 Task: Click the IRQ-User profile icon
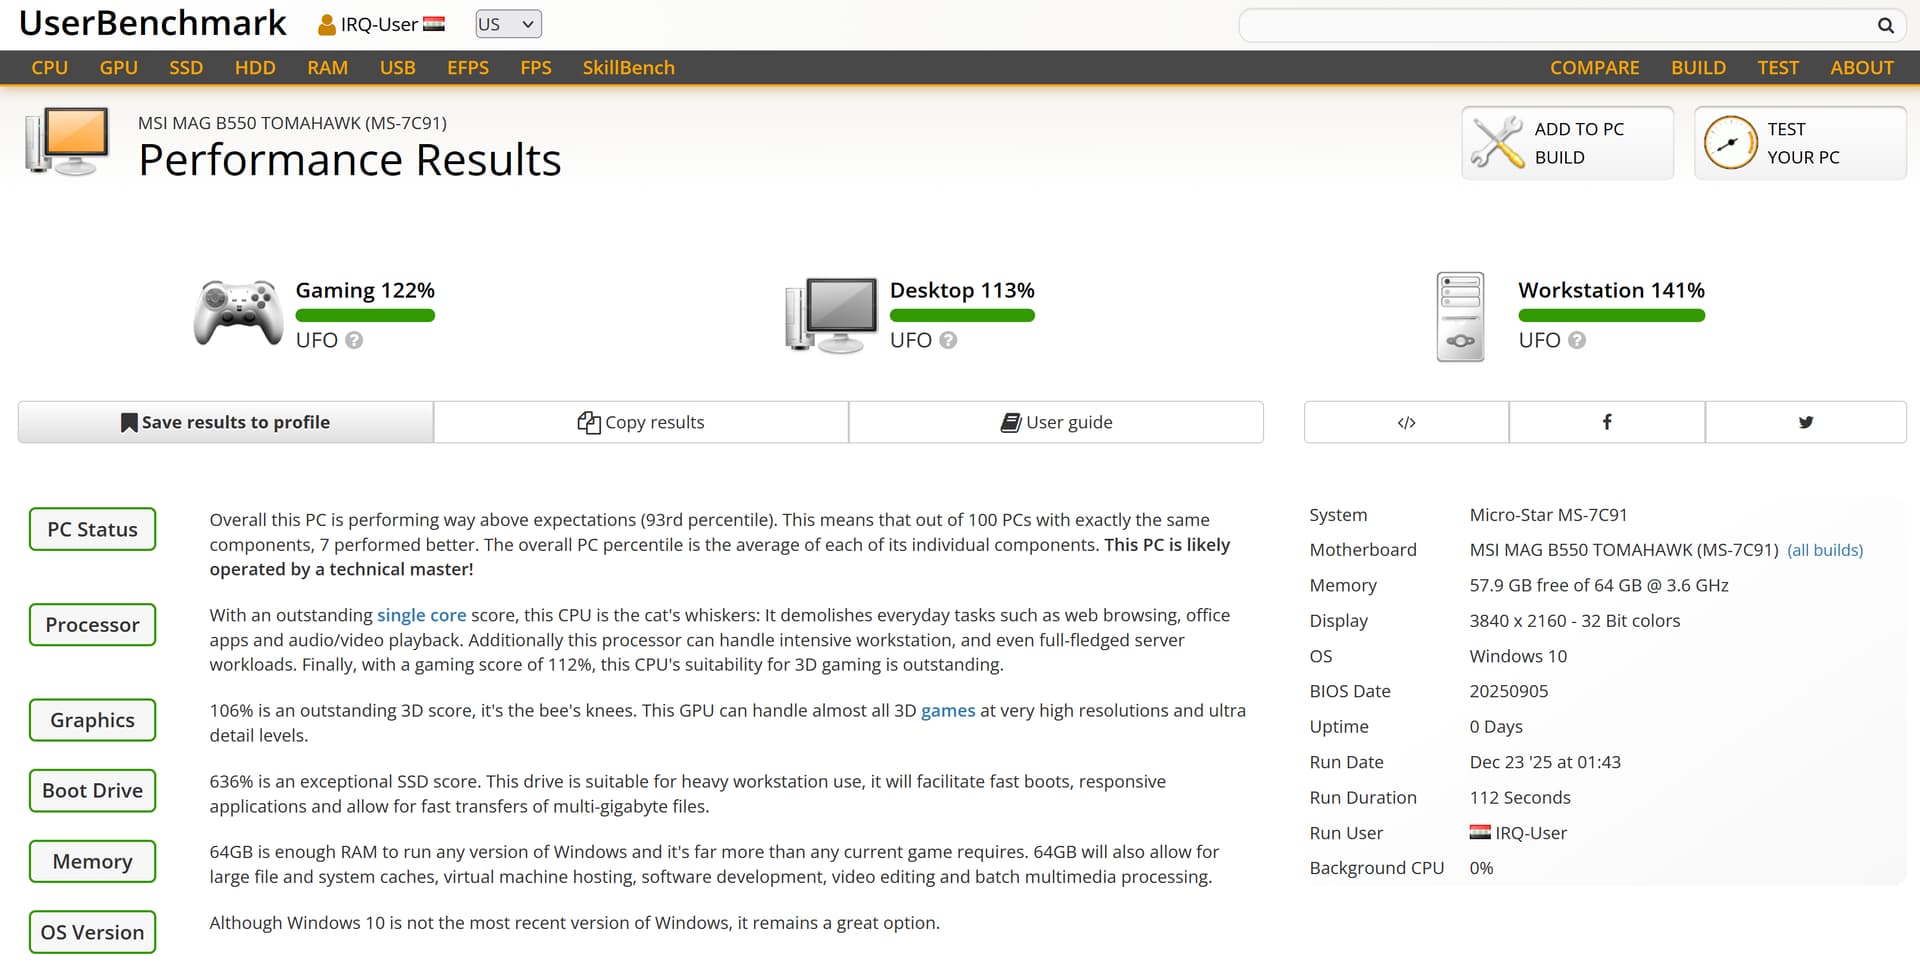[x=326, y=25]
